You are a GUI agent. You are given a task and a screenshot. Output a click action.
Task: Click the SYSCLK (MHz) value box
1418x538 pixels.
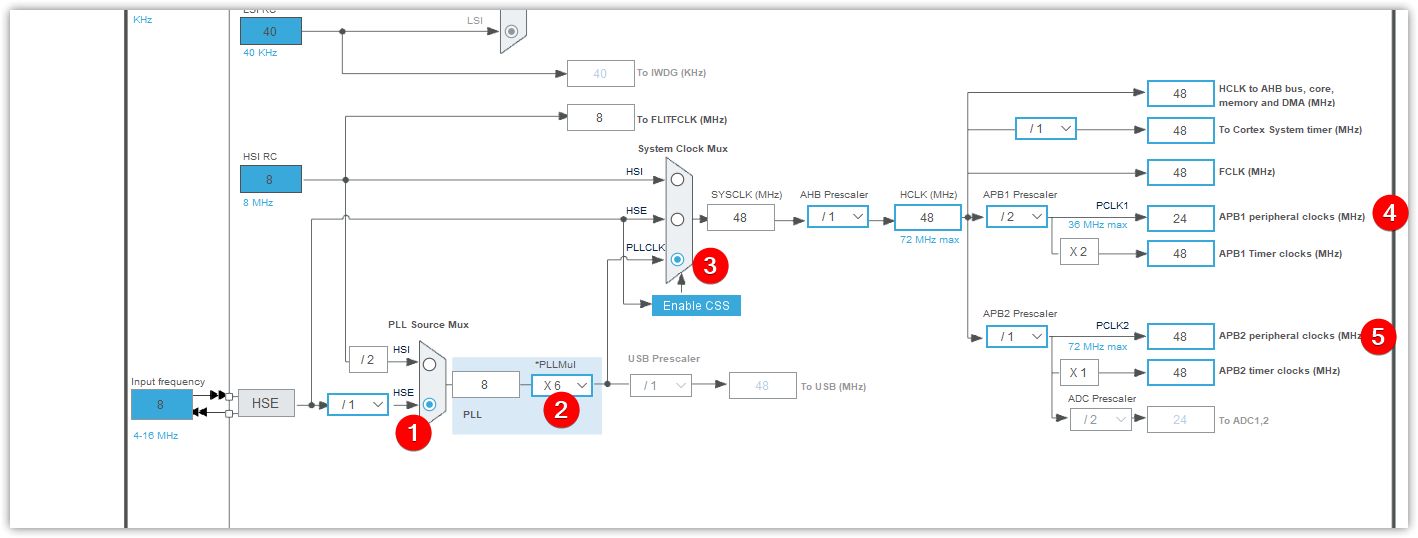point(741,217)
